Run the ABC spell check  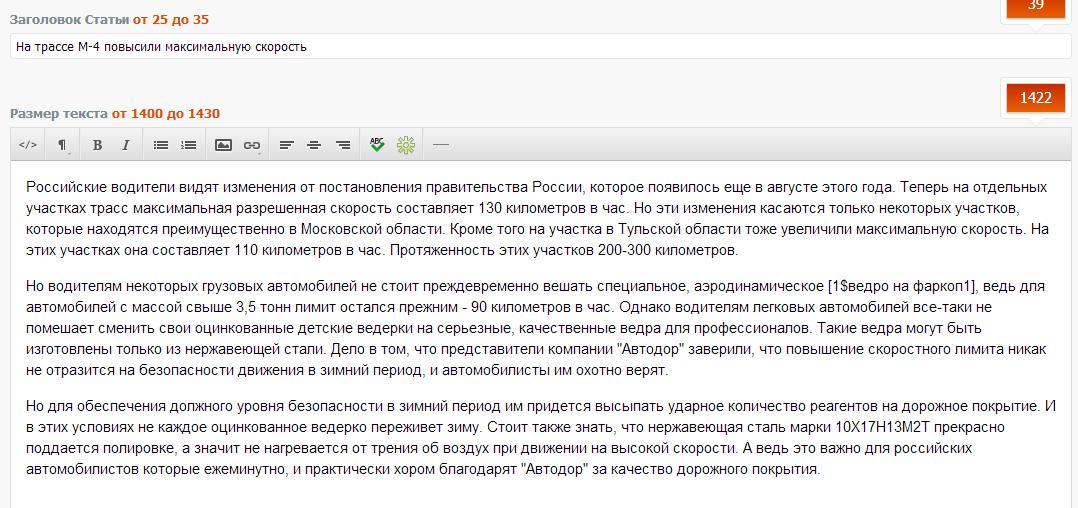(x=377, y=145)
